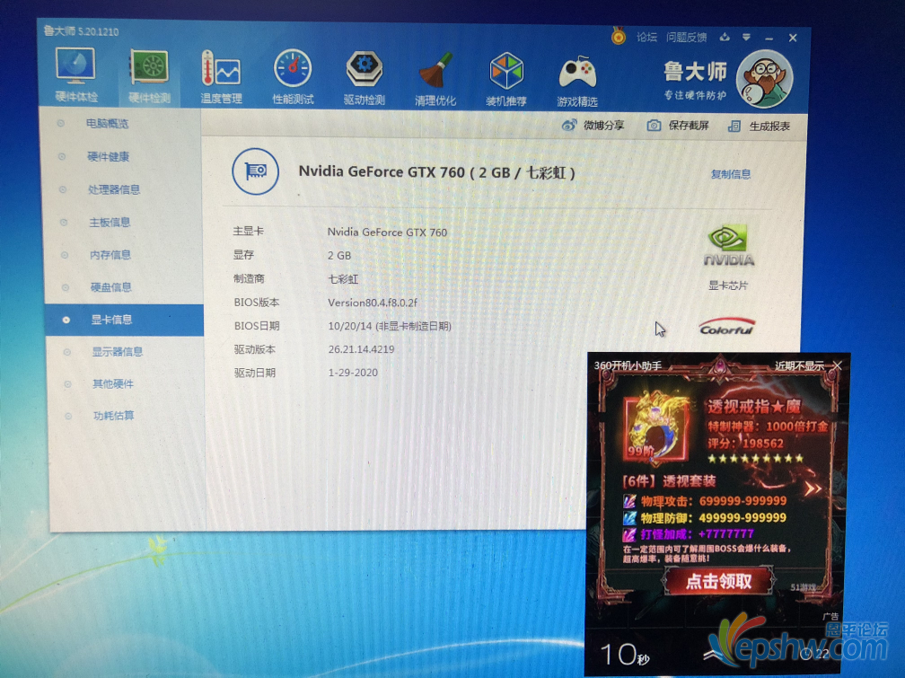The height and width of the screenshot is (678, 905).
Task: Click the double-arrow icon in the ad popup
Action: coord(813,489)
